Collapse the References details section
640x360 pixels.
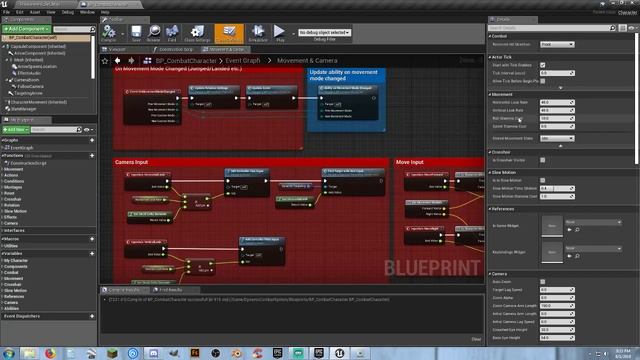(490, 209)
